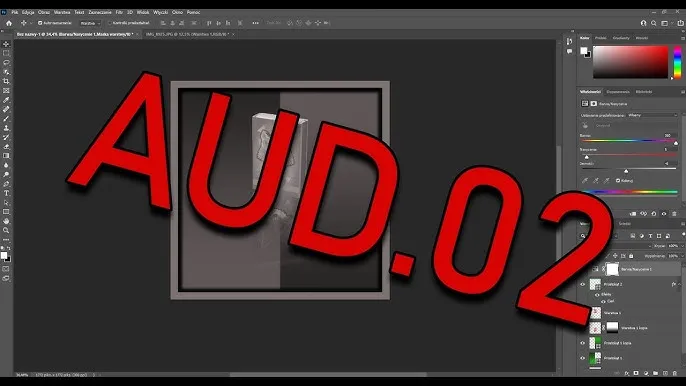Reset adjustment to defaults icon

(x=654, y=214)
